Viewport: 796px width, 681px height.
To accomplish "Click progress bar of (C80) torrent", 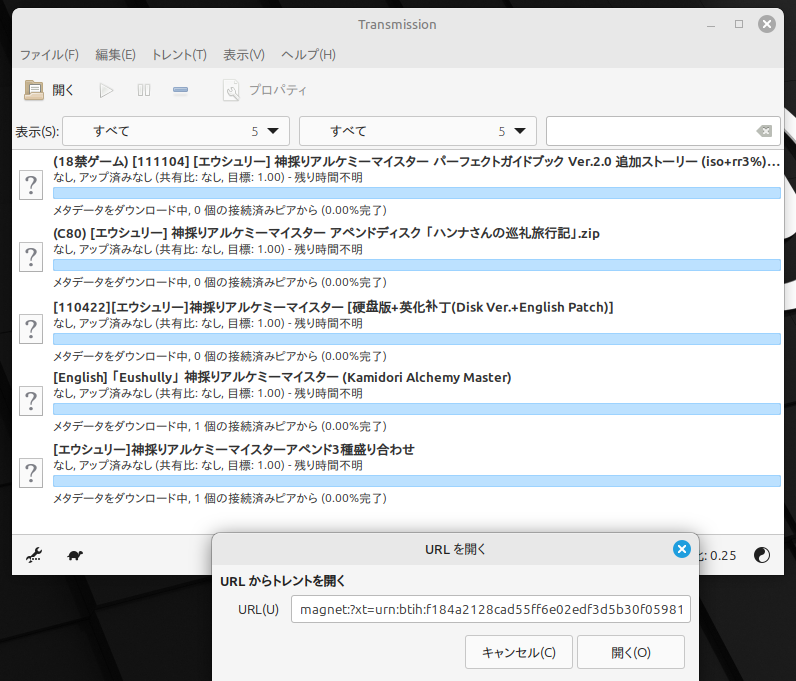I will click(417, 265).
